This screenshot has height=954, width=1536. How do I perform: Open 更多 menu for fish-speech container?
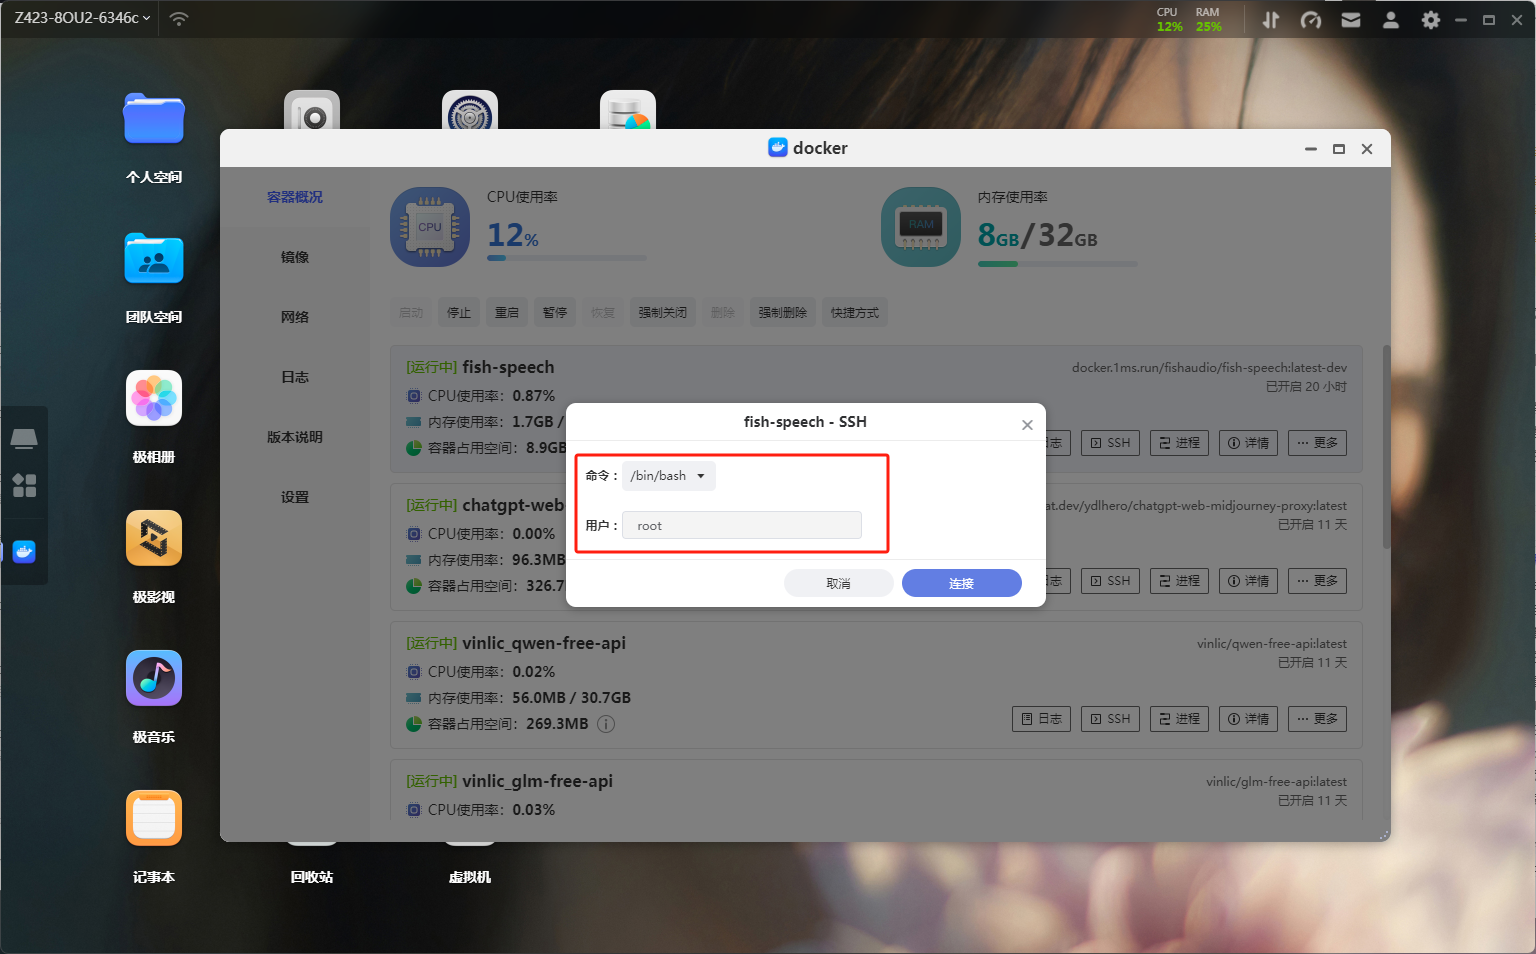tap(1317, 443)
